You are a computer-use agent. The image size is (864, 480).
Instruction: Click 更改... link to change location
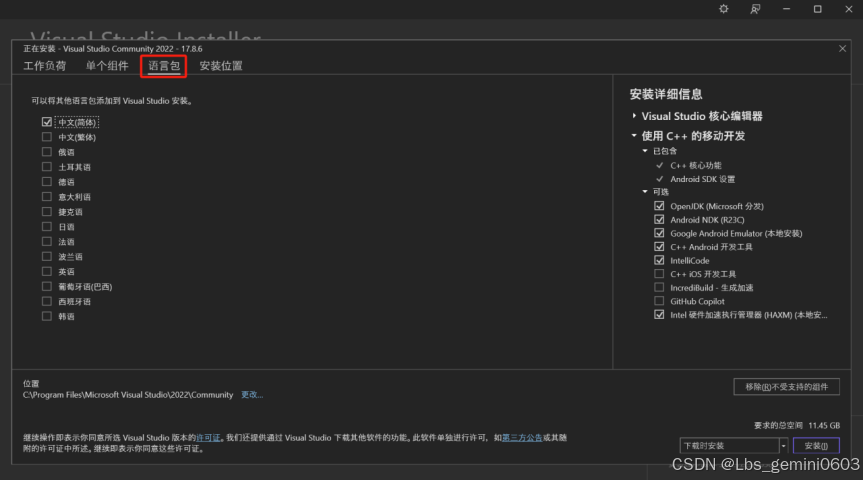click(252, 395)
